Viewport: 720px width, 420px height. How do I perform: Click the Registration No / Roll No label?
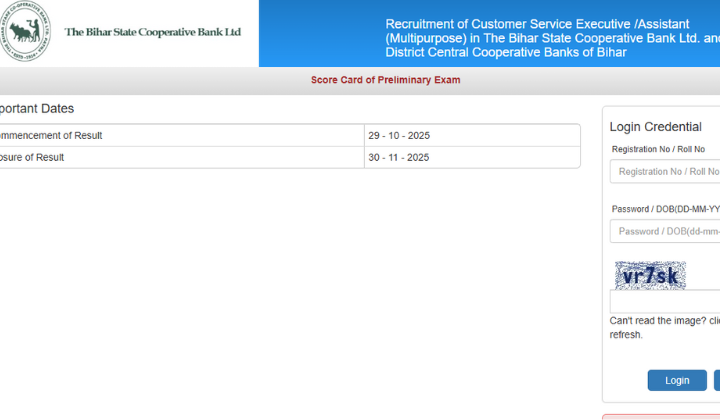[658, 149]
